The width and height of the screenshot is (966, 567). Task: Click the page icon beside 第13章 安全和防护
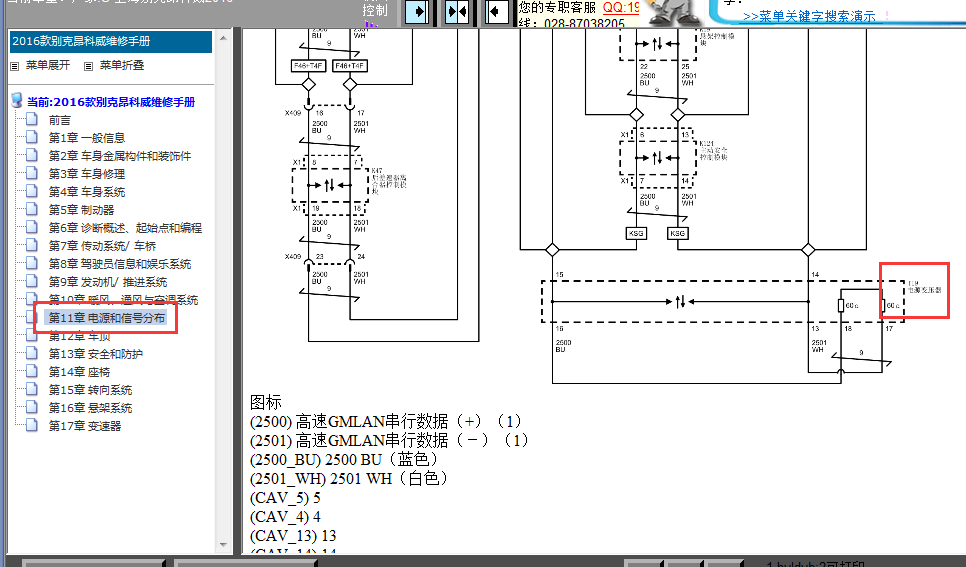pyautogui.click(x=32, y=353)
